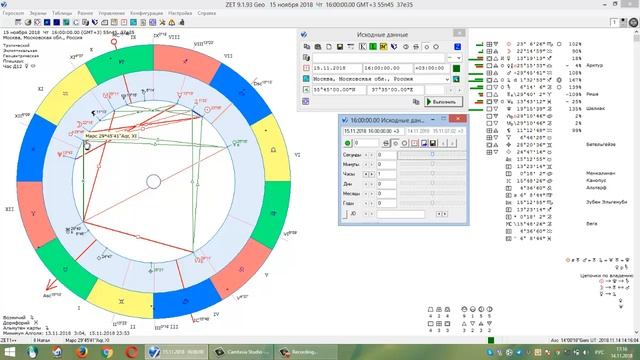The image size is (640, 360).
Task: Click the blue Z icon in Исходные данные
Action: coord(458,47)
